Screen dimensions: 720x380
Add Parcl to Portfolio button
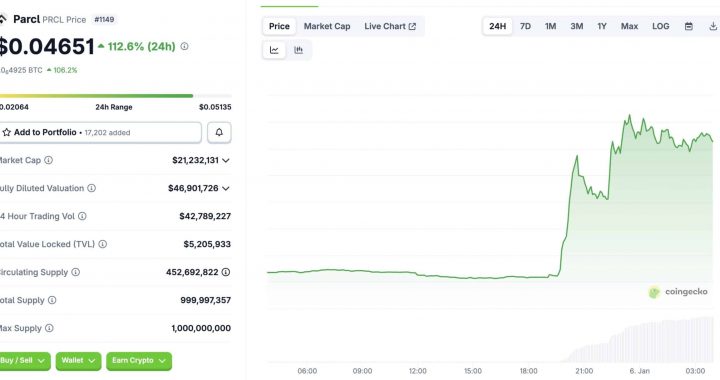coord(101,132)
